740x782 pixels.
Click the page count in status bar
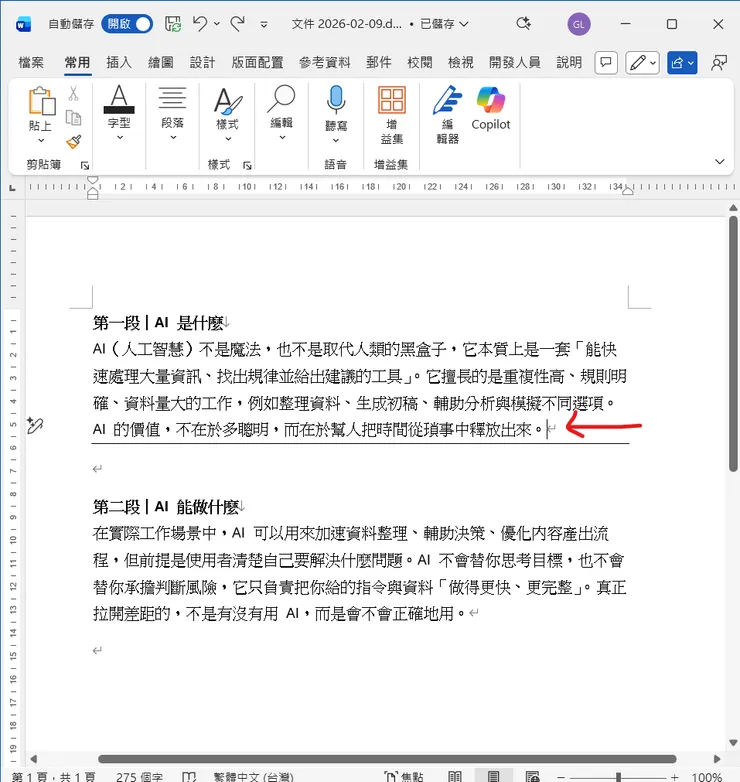tap(53, 777)
